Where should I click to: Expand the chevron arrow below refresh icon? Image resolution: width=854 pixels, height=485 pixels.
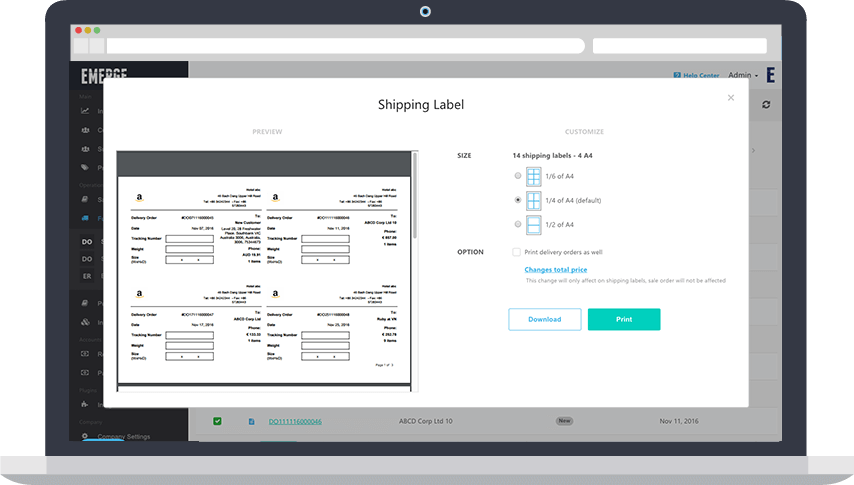point(753,150)
